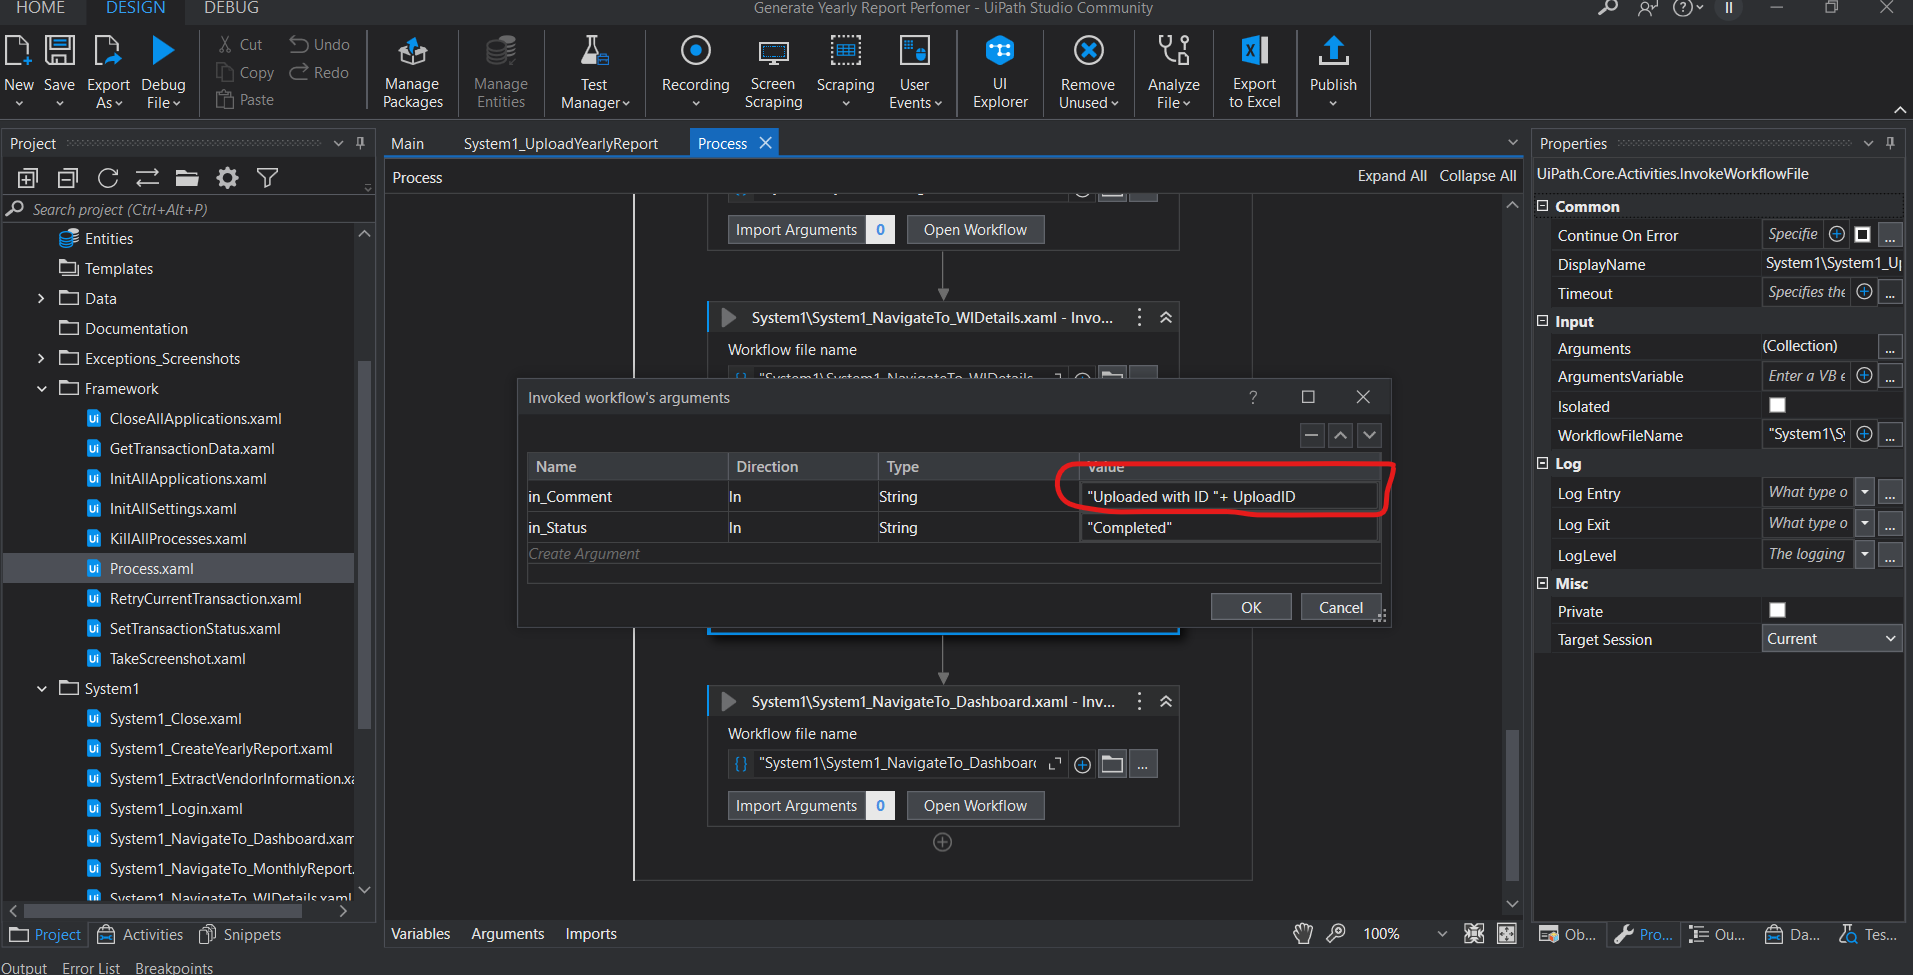This screenshot has height=975, width=1913.
Task: Click Open Workflow for Dashboard activity
Action: tap(975, 806)
